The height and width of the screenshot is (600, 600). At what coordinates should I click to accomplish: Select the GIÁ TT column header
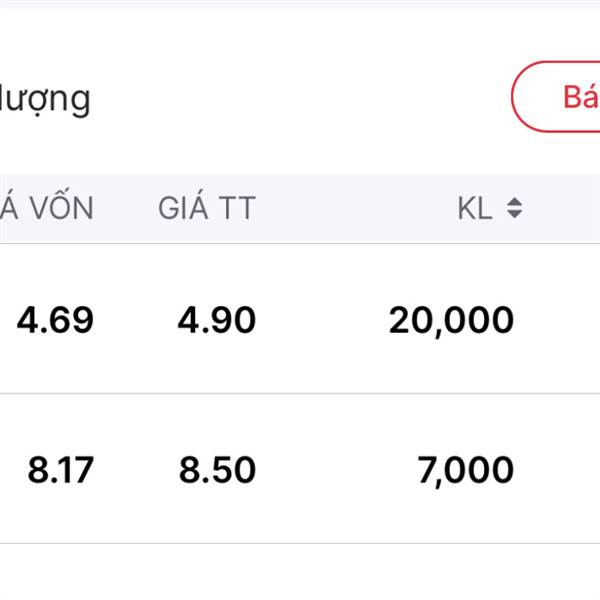pyautogui.click(x=207, y=207)
